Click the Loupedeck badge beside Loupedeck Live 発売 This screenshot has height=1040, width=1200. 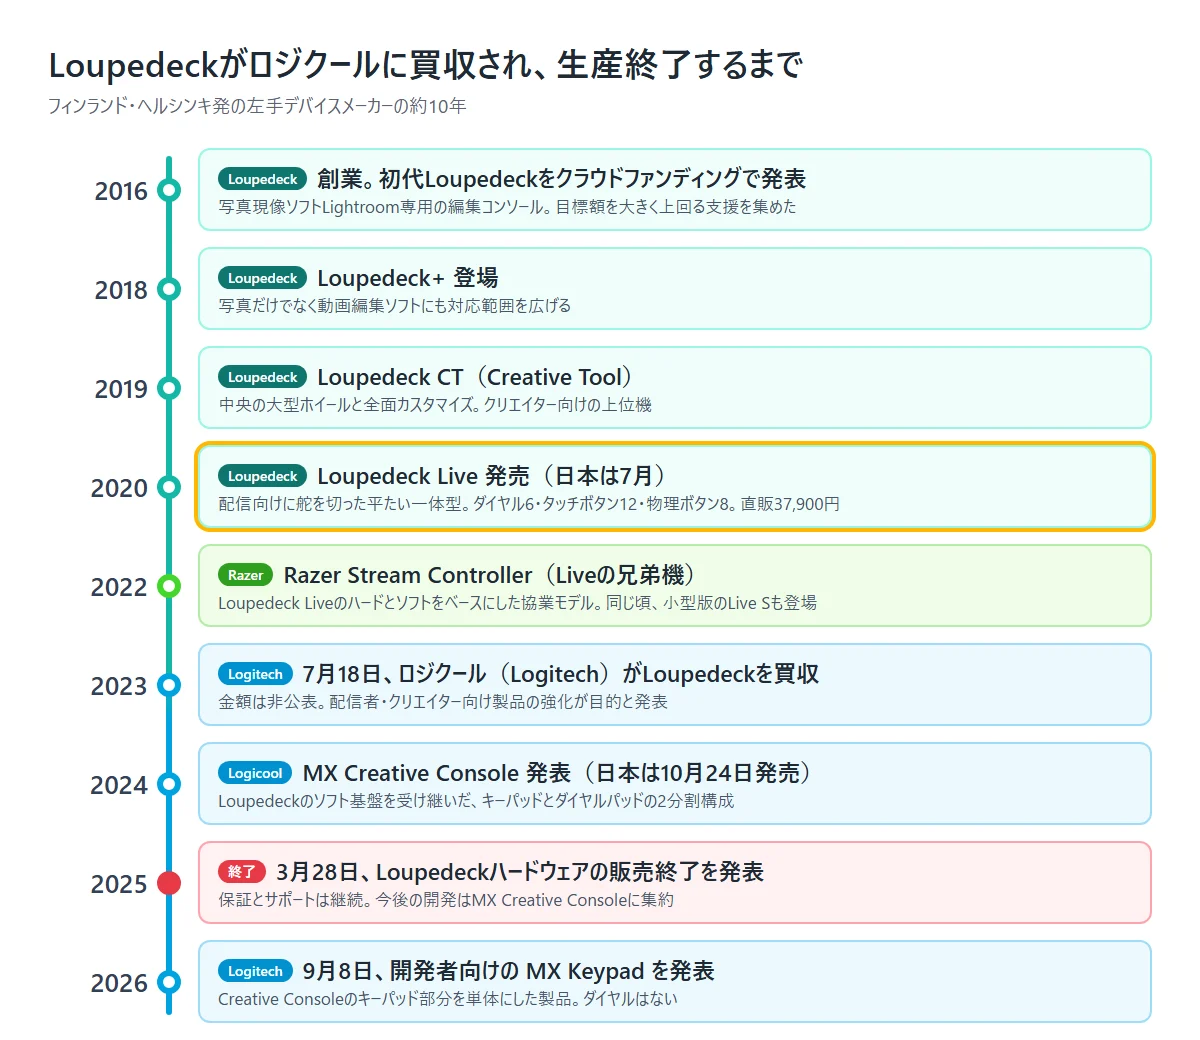click(262, 476)
